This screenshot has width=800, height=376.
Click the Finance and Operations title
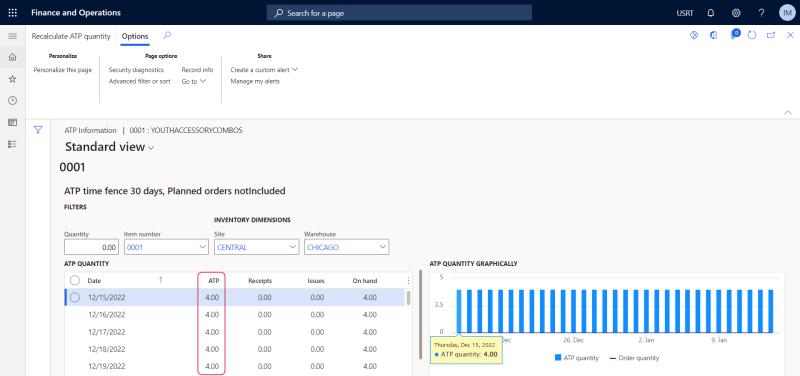tap(76, 13)
